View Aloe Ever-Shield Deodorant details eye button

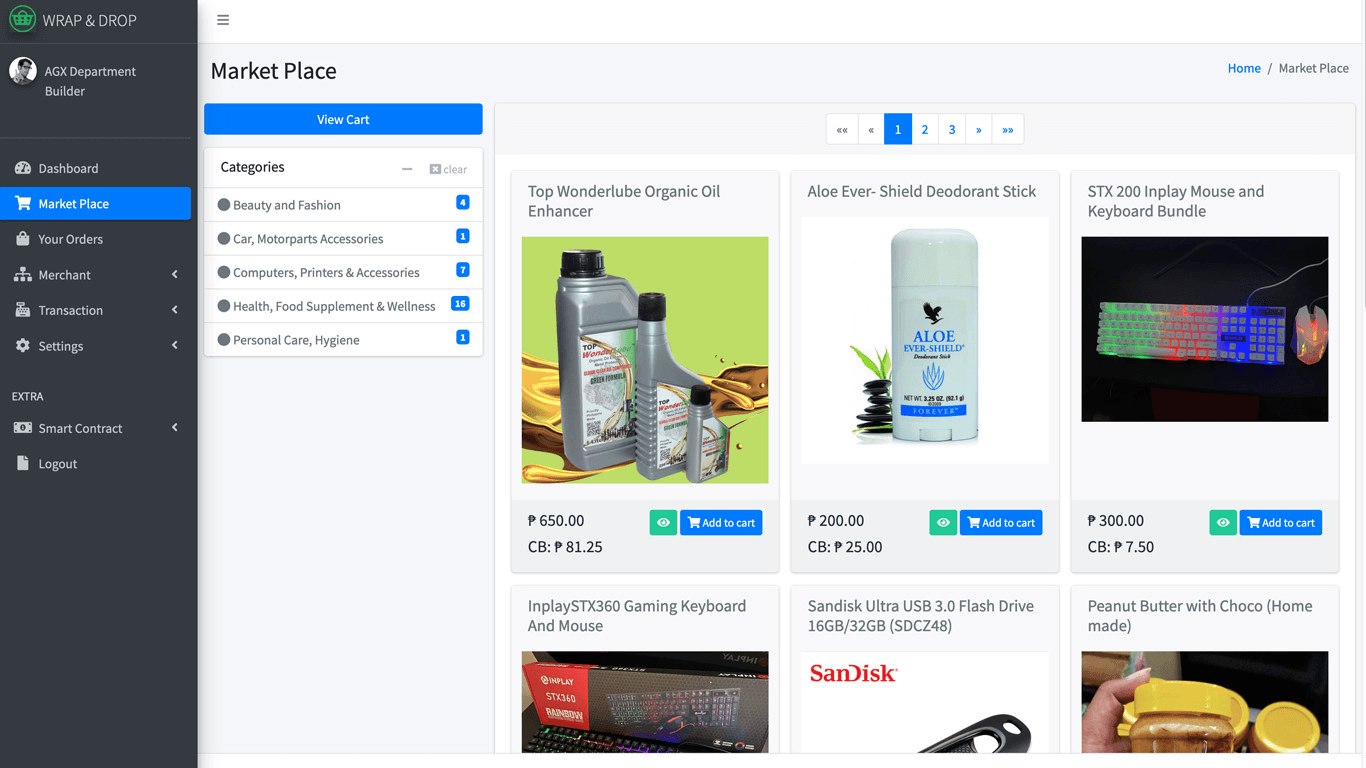tap(942, 523)
